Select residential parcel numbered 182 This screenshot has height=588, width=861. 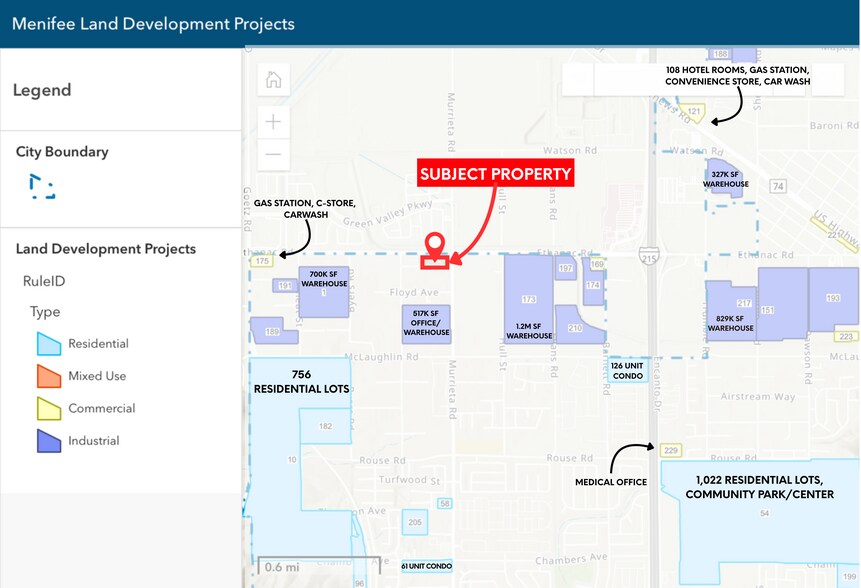tap(326, 426)
